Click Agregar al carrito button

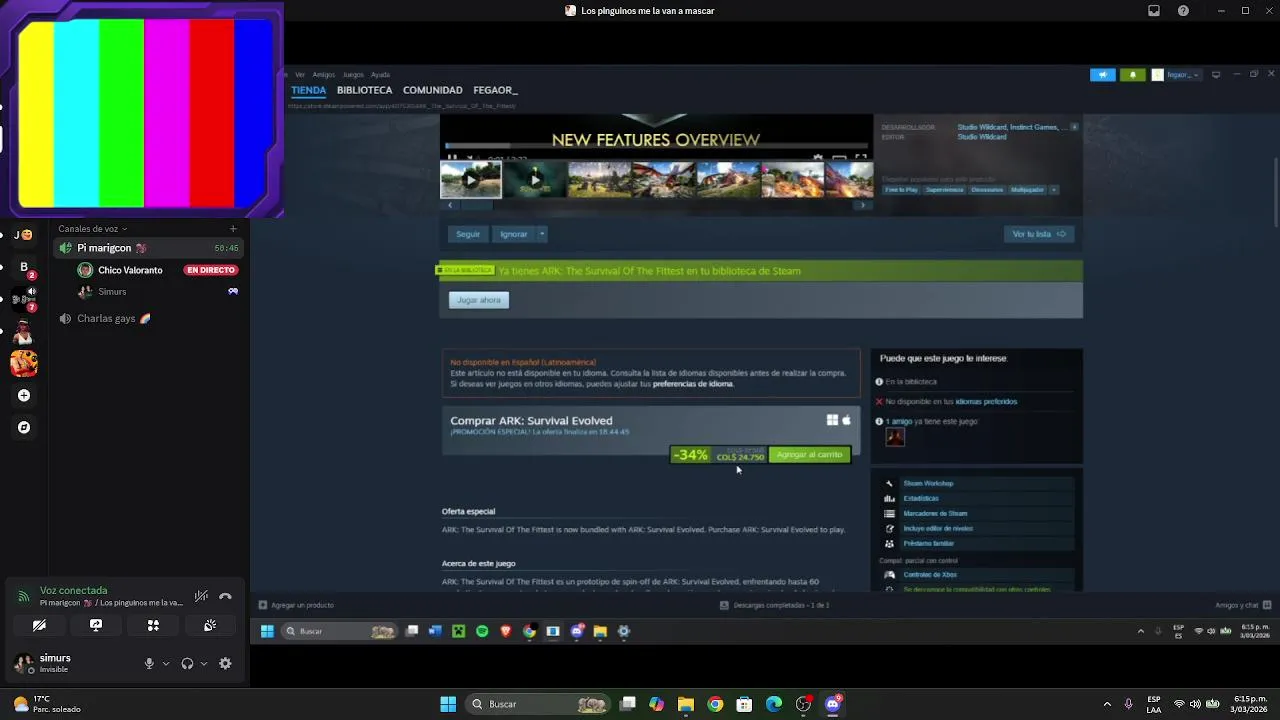click(x=809, y=455)
